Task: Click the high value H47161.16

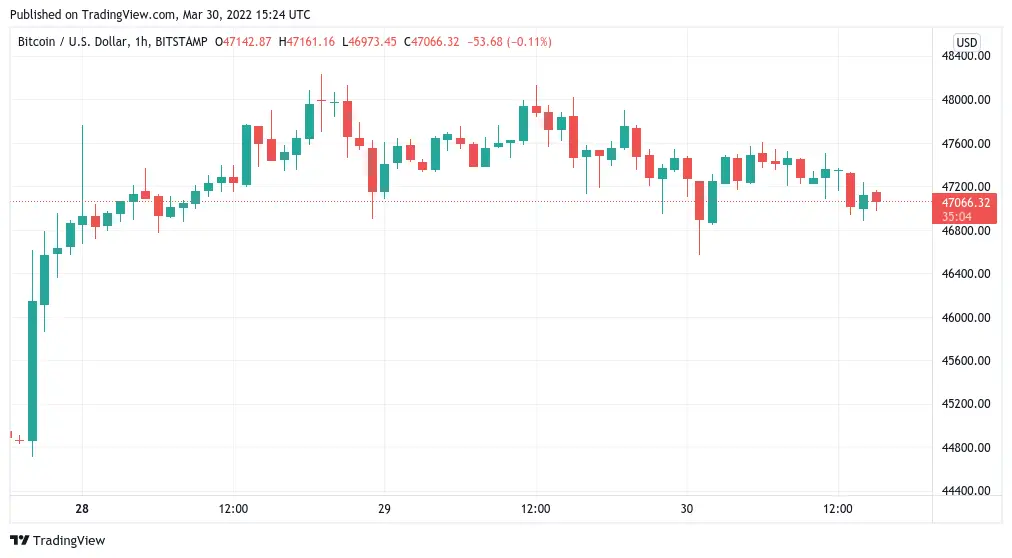Action: (308, 41)
